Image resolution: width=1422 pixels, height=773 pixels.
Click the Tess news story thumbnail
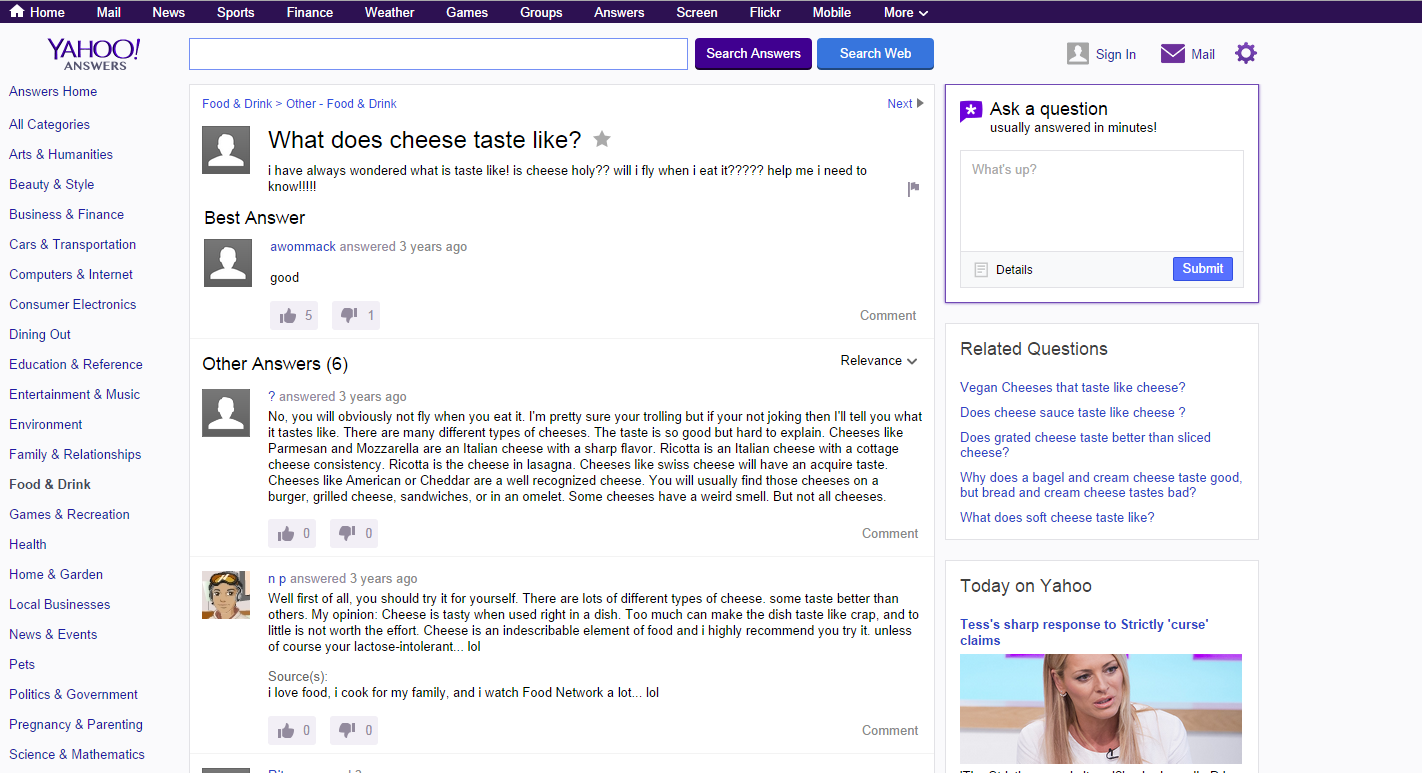point(1100,708)
